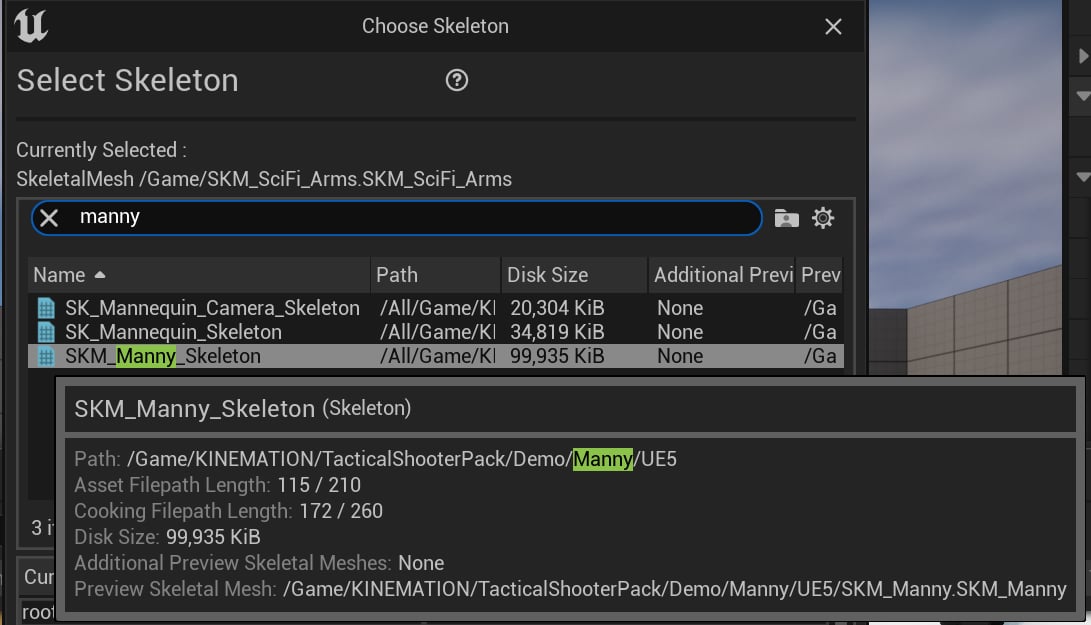Image resolution: width=1091 pixels, height=625 pixels.
Task: Sort the list by the Path column
Action: click(x=435, y=275)
